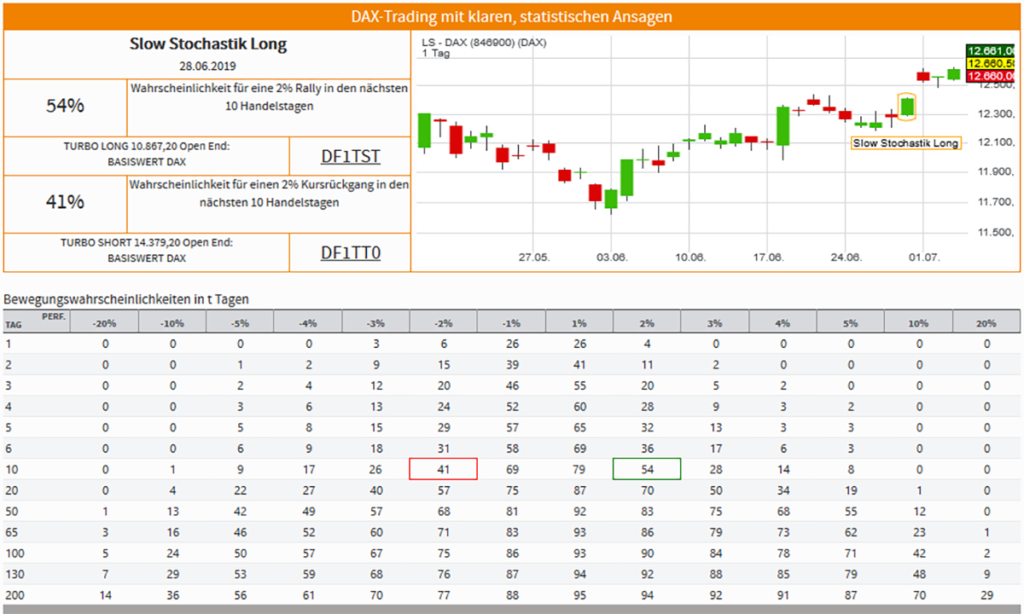Click the 03.06. date on chart axis
Image resolution: width=1024 pixels, height=614 pixels.
[x=612, y=257]
